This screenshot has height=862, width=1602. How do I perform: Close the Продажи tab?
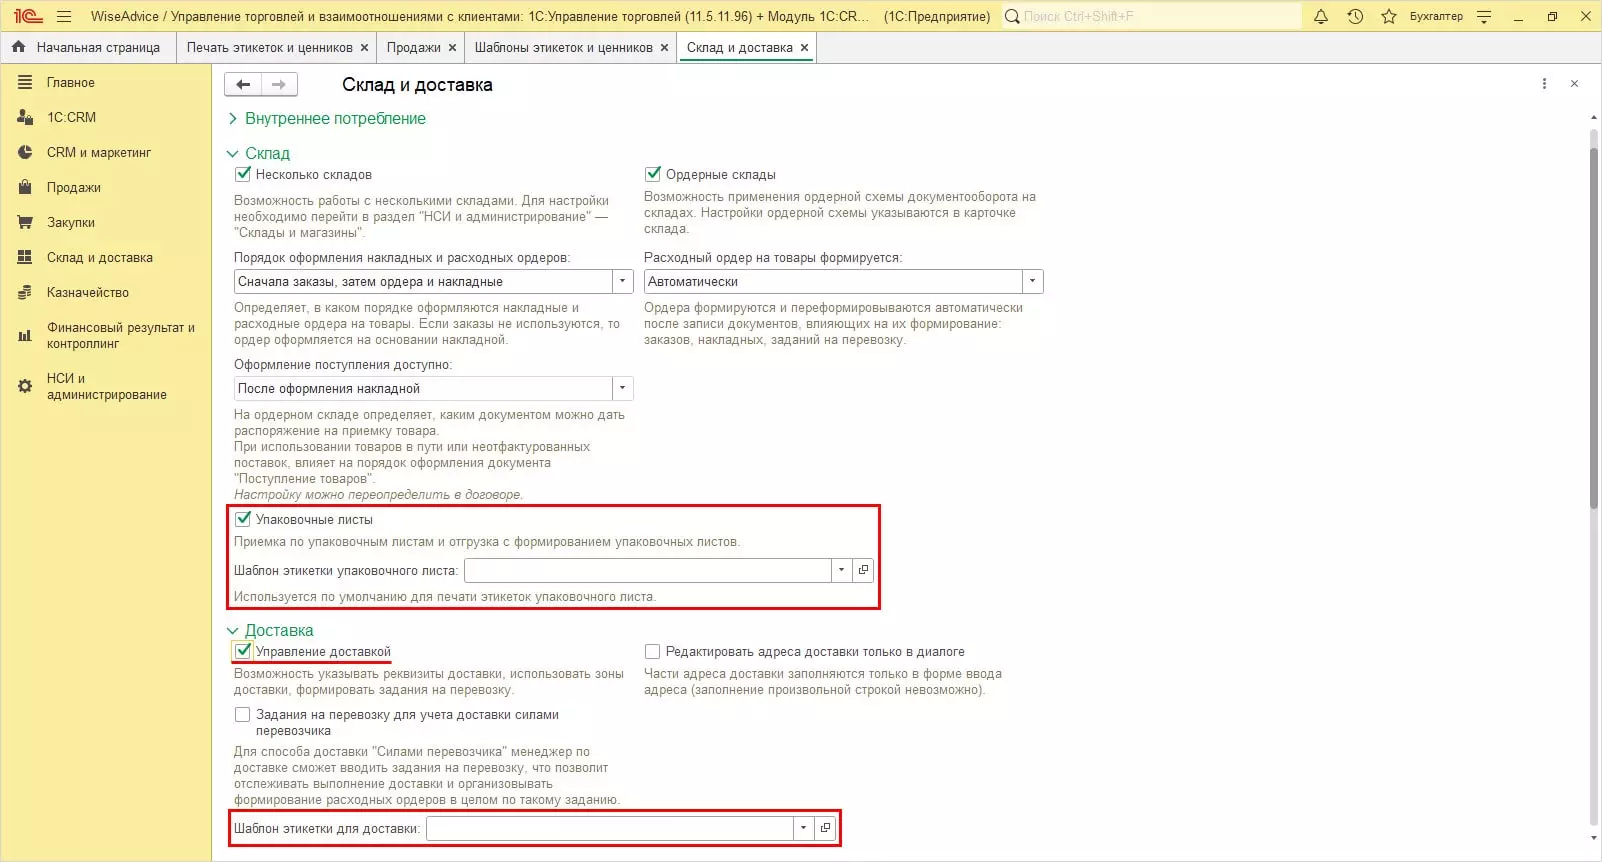click(x=452, y=48)
